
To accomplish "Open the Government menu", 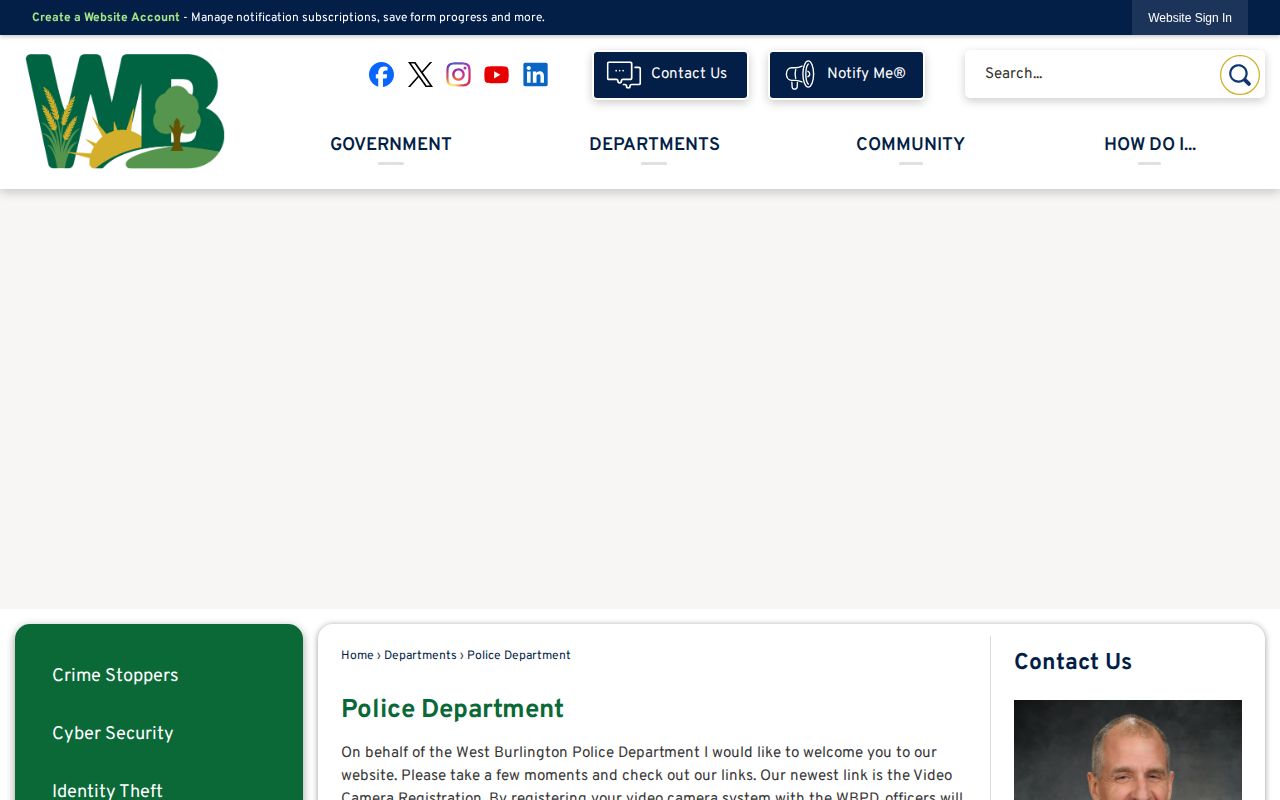I will [x=391, y=145].
